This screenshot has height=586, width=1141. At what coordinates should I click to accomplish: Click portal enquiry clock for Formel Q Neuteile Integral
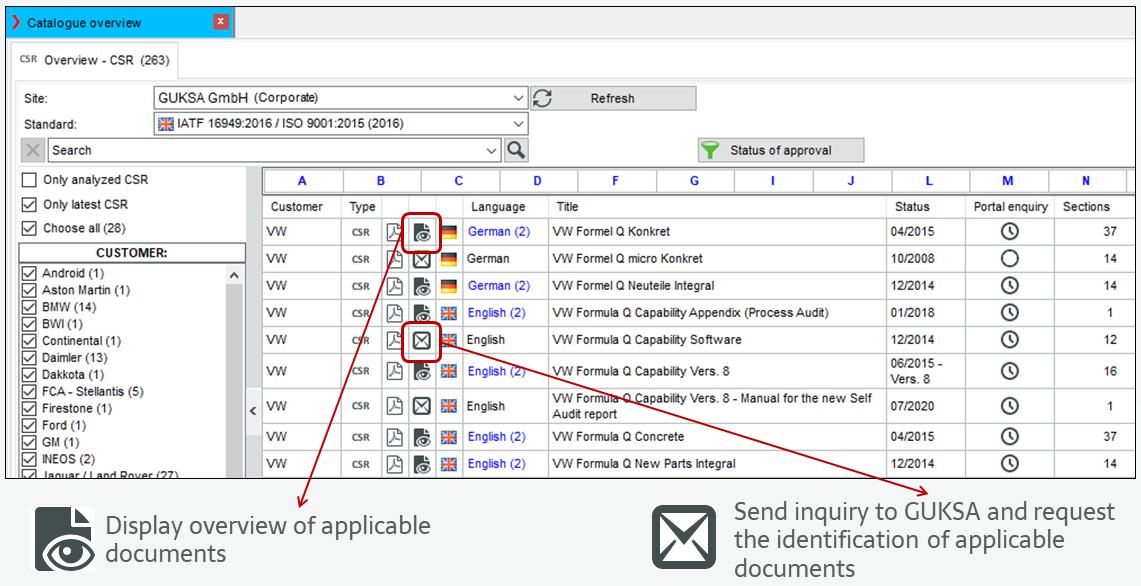coord(1009,285)
